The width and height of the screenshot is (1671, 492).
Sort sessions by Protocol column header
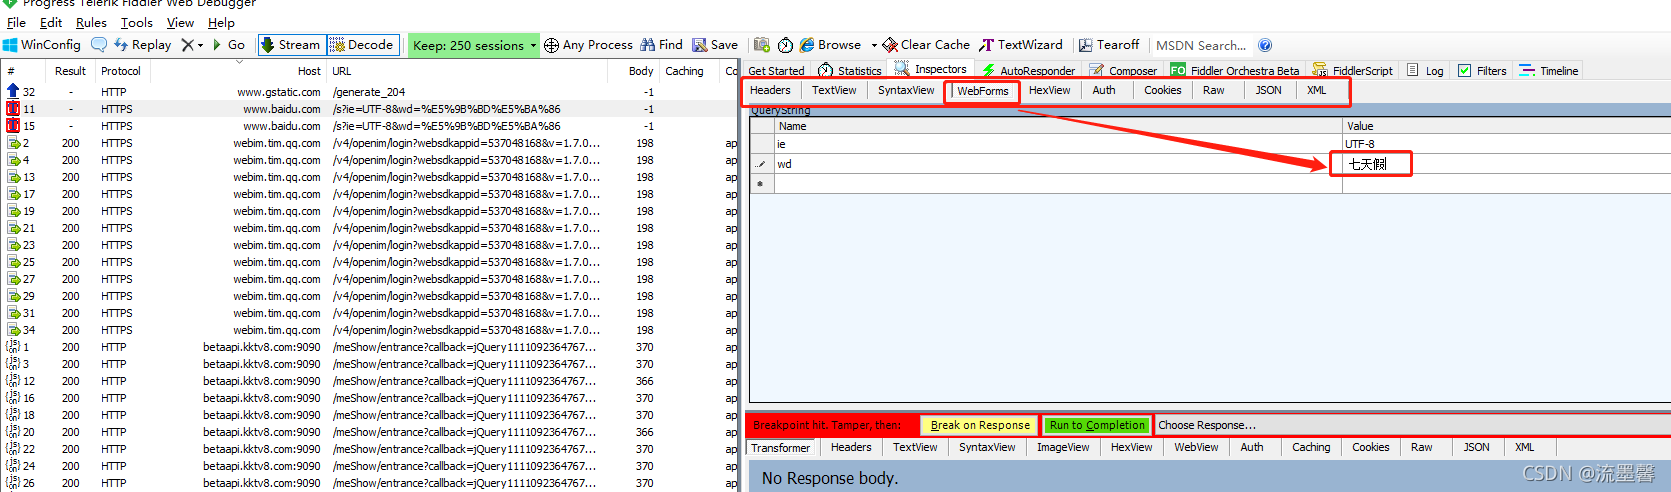tap(121, 71)
